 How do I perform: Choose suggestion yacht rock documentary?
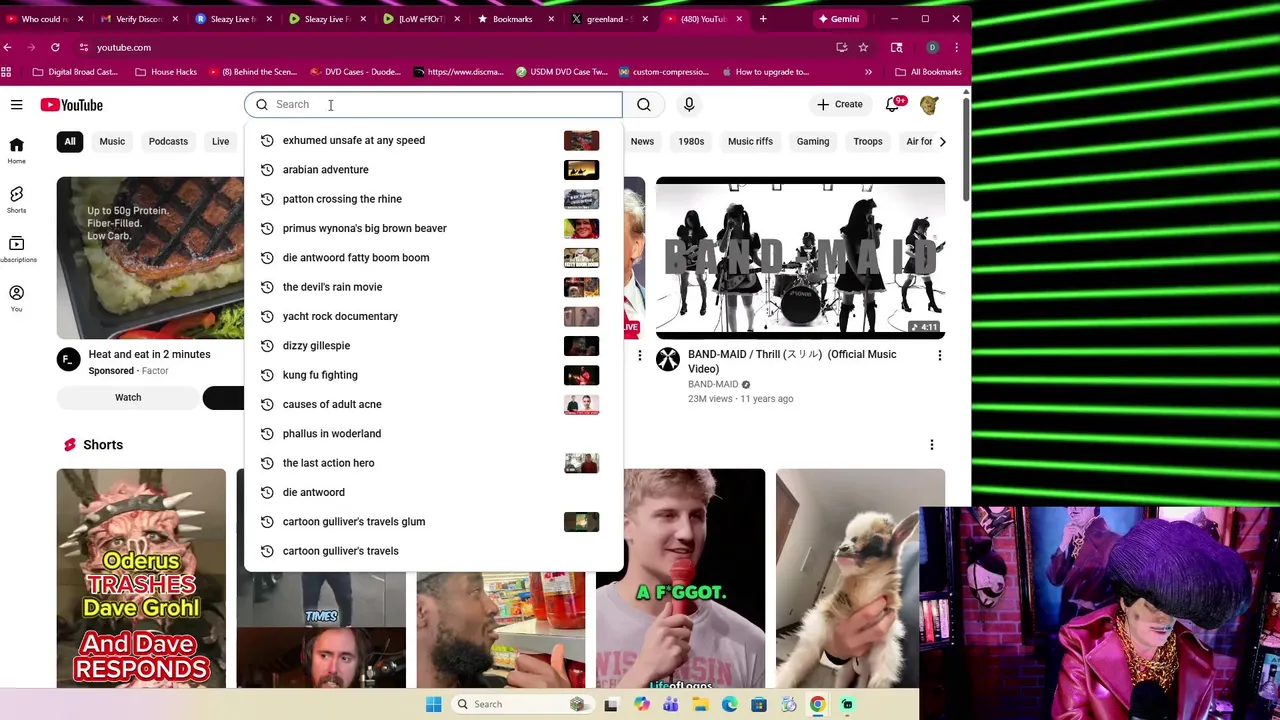(433, 316)
